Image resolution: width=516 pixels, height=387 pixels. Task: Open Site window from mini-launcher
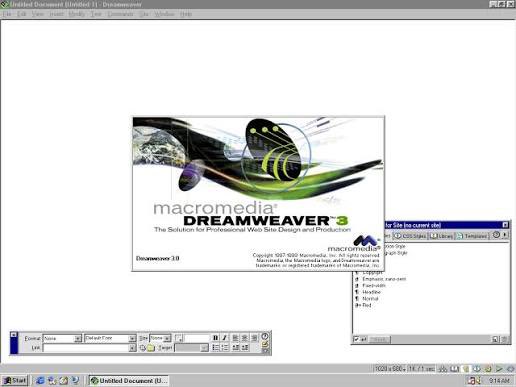coord(443,369)
